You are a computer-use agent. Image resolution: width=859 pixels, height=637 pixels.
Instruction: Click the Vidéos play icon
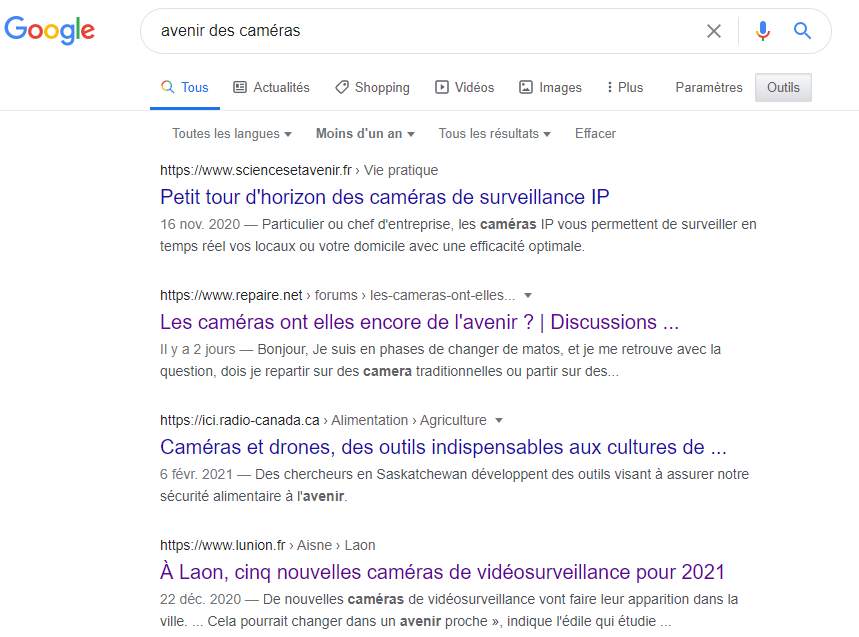tap(442, 87)
